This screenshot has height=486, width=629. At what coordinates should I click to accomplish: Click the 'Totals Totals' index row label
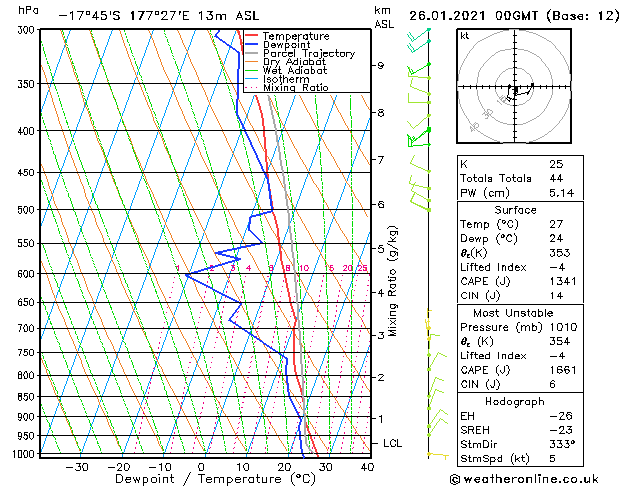click(496, 178)
